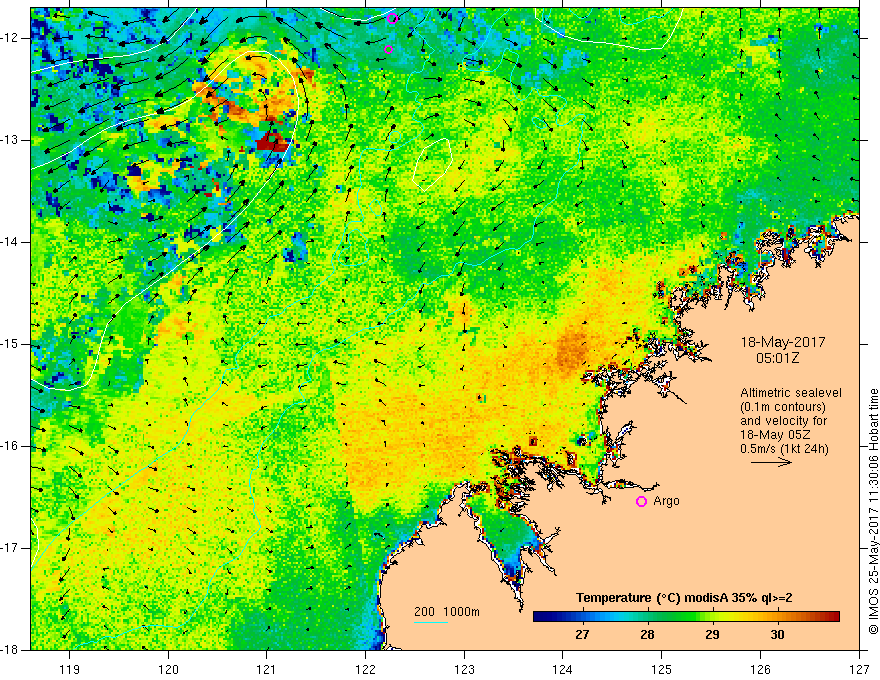This screenshot has width=880, height=680.
Task: Click the dark red warm patch near 121, -13
Action: 273,142
